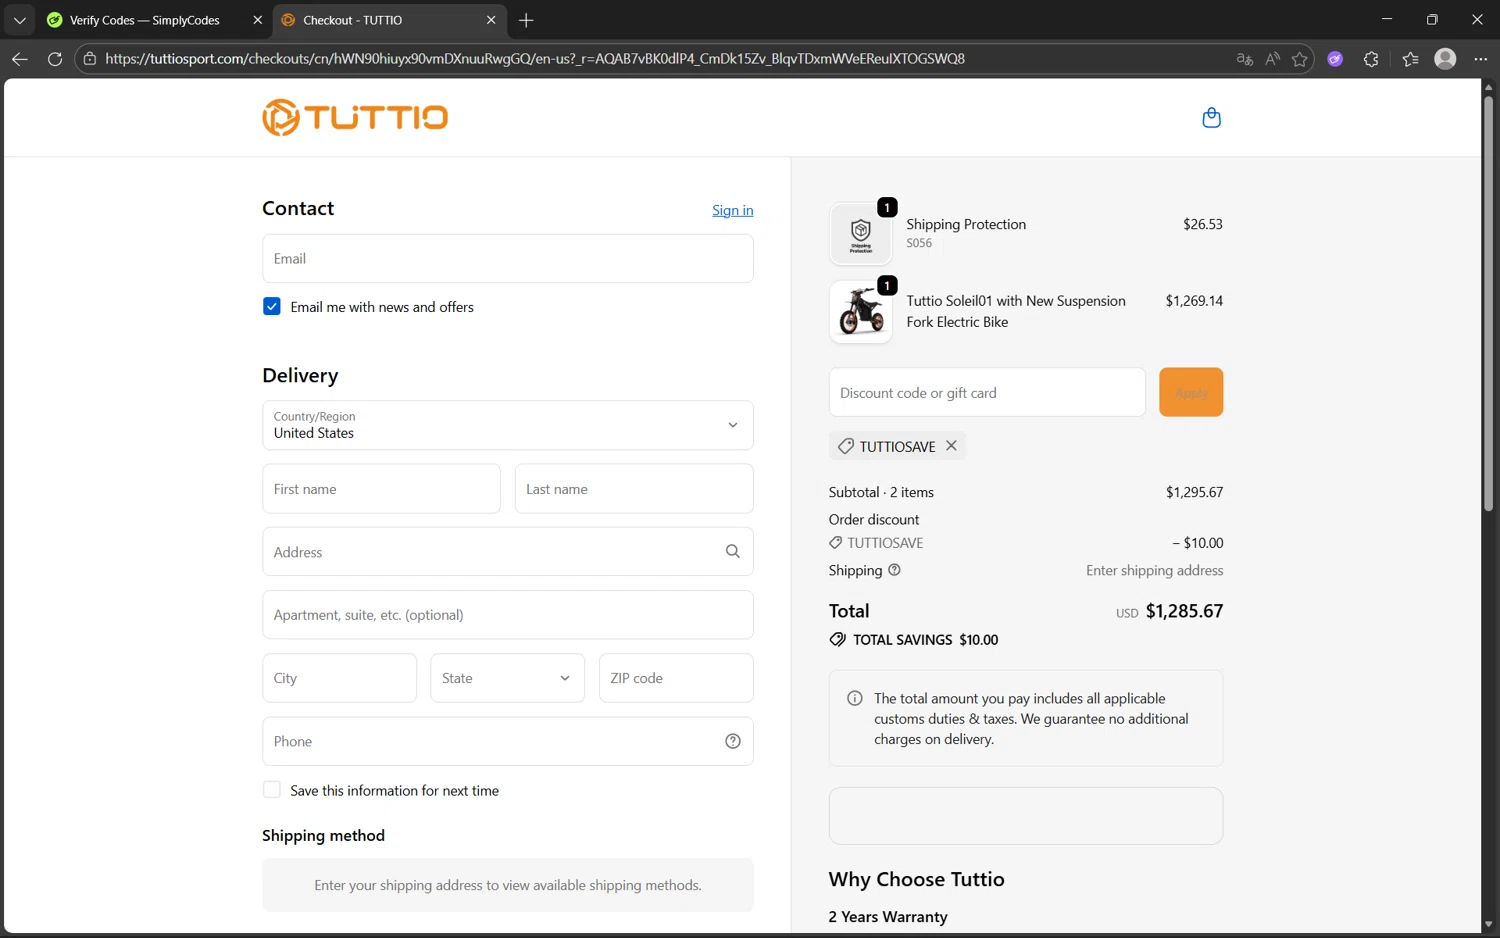The height and width of the screenshot is (938, 1500).
Task: Open the browser tab list chevron
Action: pos(19,20)
